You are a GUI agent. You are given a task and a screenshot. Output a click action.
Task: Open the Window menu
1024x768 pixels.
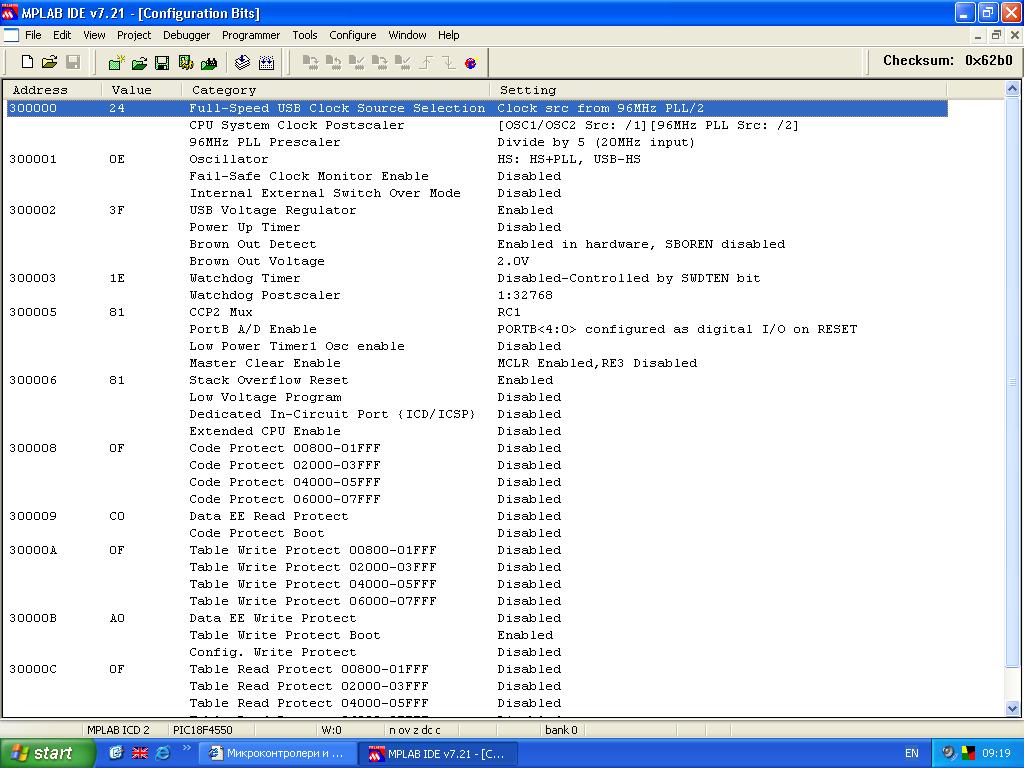[408, 35]
